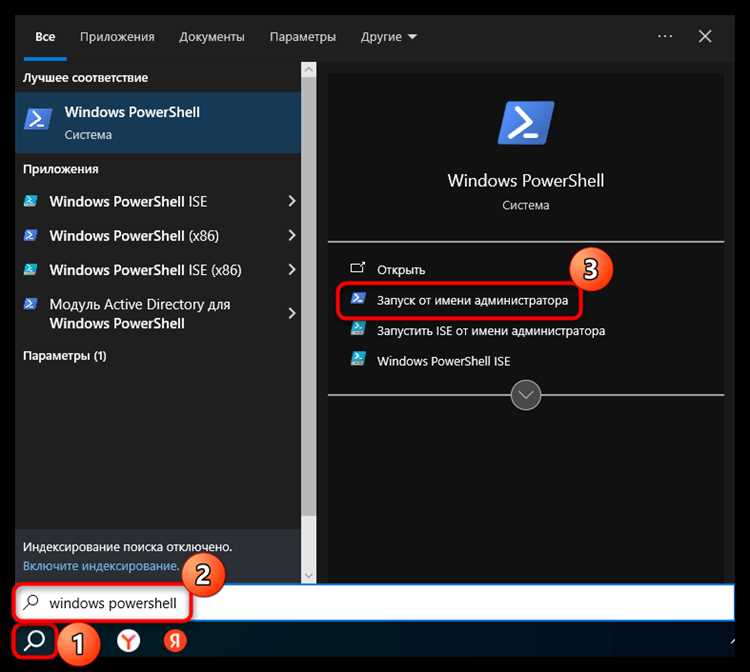
Task: Select the Windows PowerShell ISE action
Action: pos(430,361)
